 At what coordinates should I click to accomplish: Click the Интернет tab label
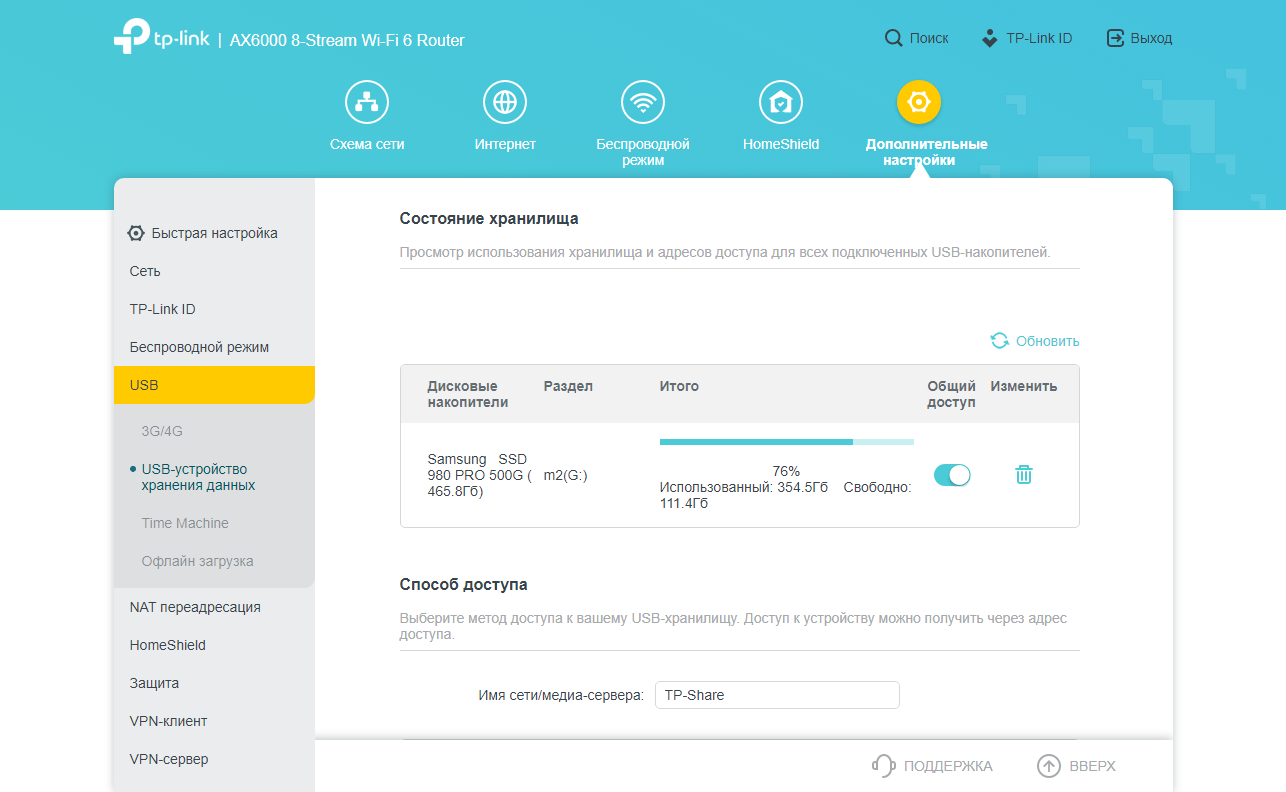click(x=505, y=144)
